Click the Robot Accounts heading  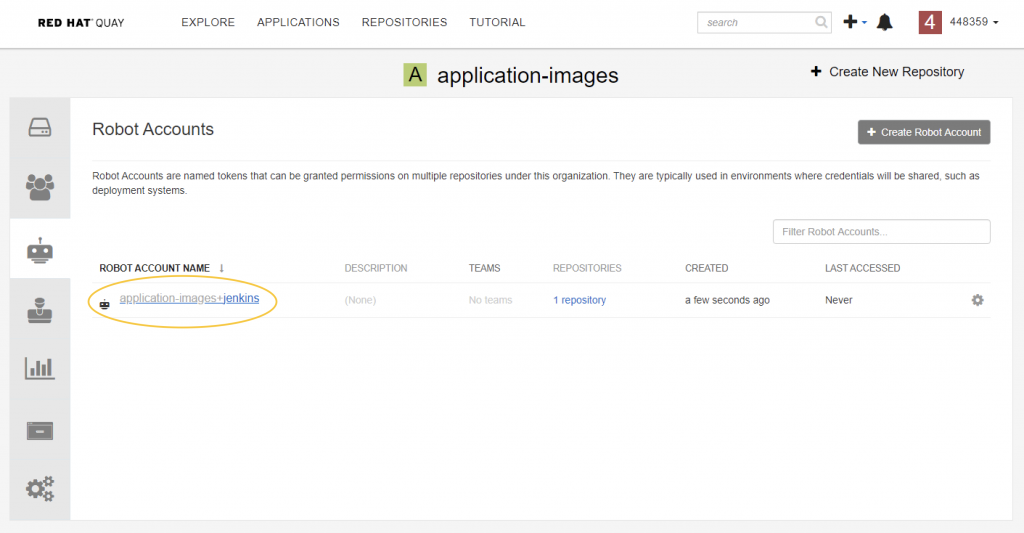pyautogui.click(x=153, y=129)
